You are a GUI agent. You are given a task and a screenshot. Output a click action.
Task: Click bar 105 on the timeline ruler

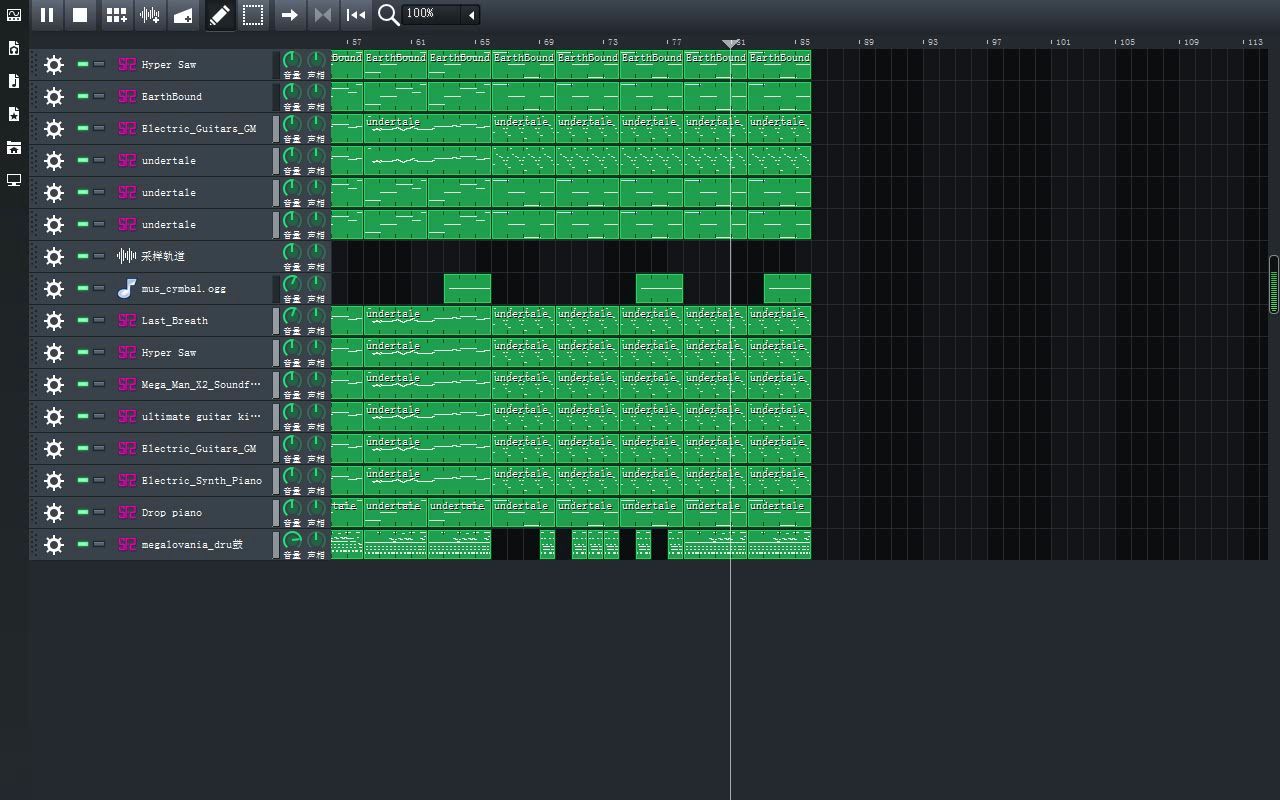click(x=1126, y=42)
